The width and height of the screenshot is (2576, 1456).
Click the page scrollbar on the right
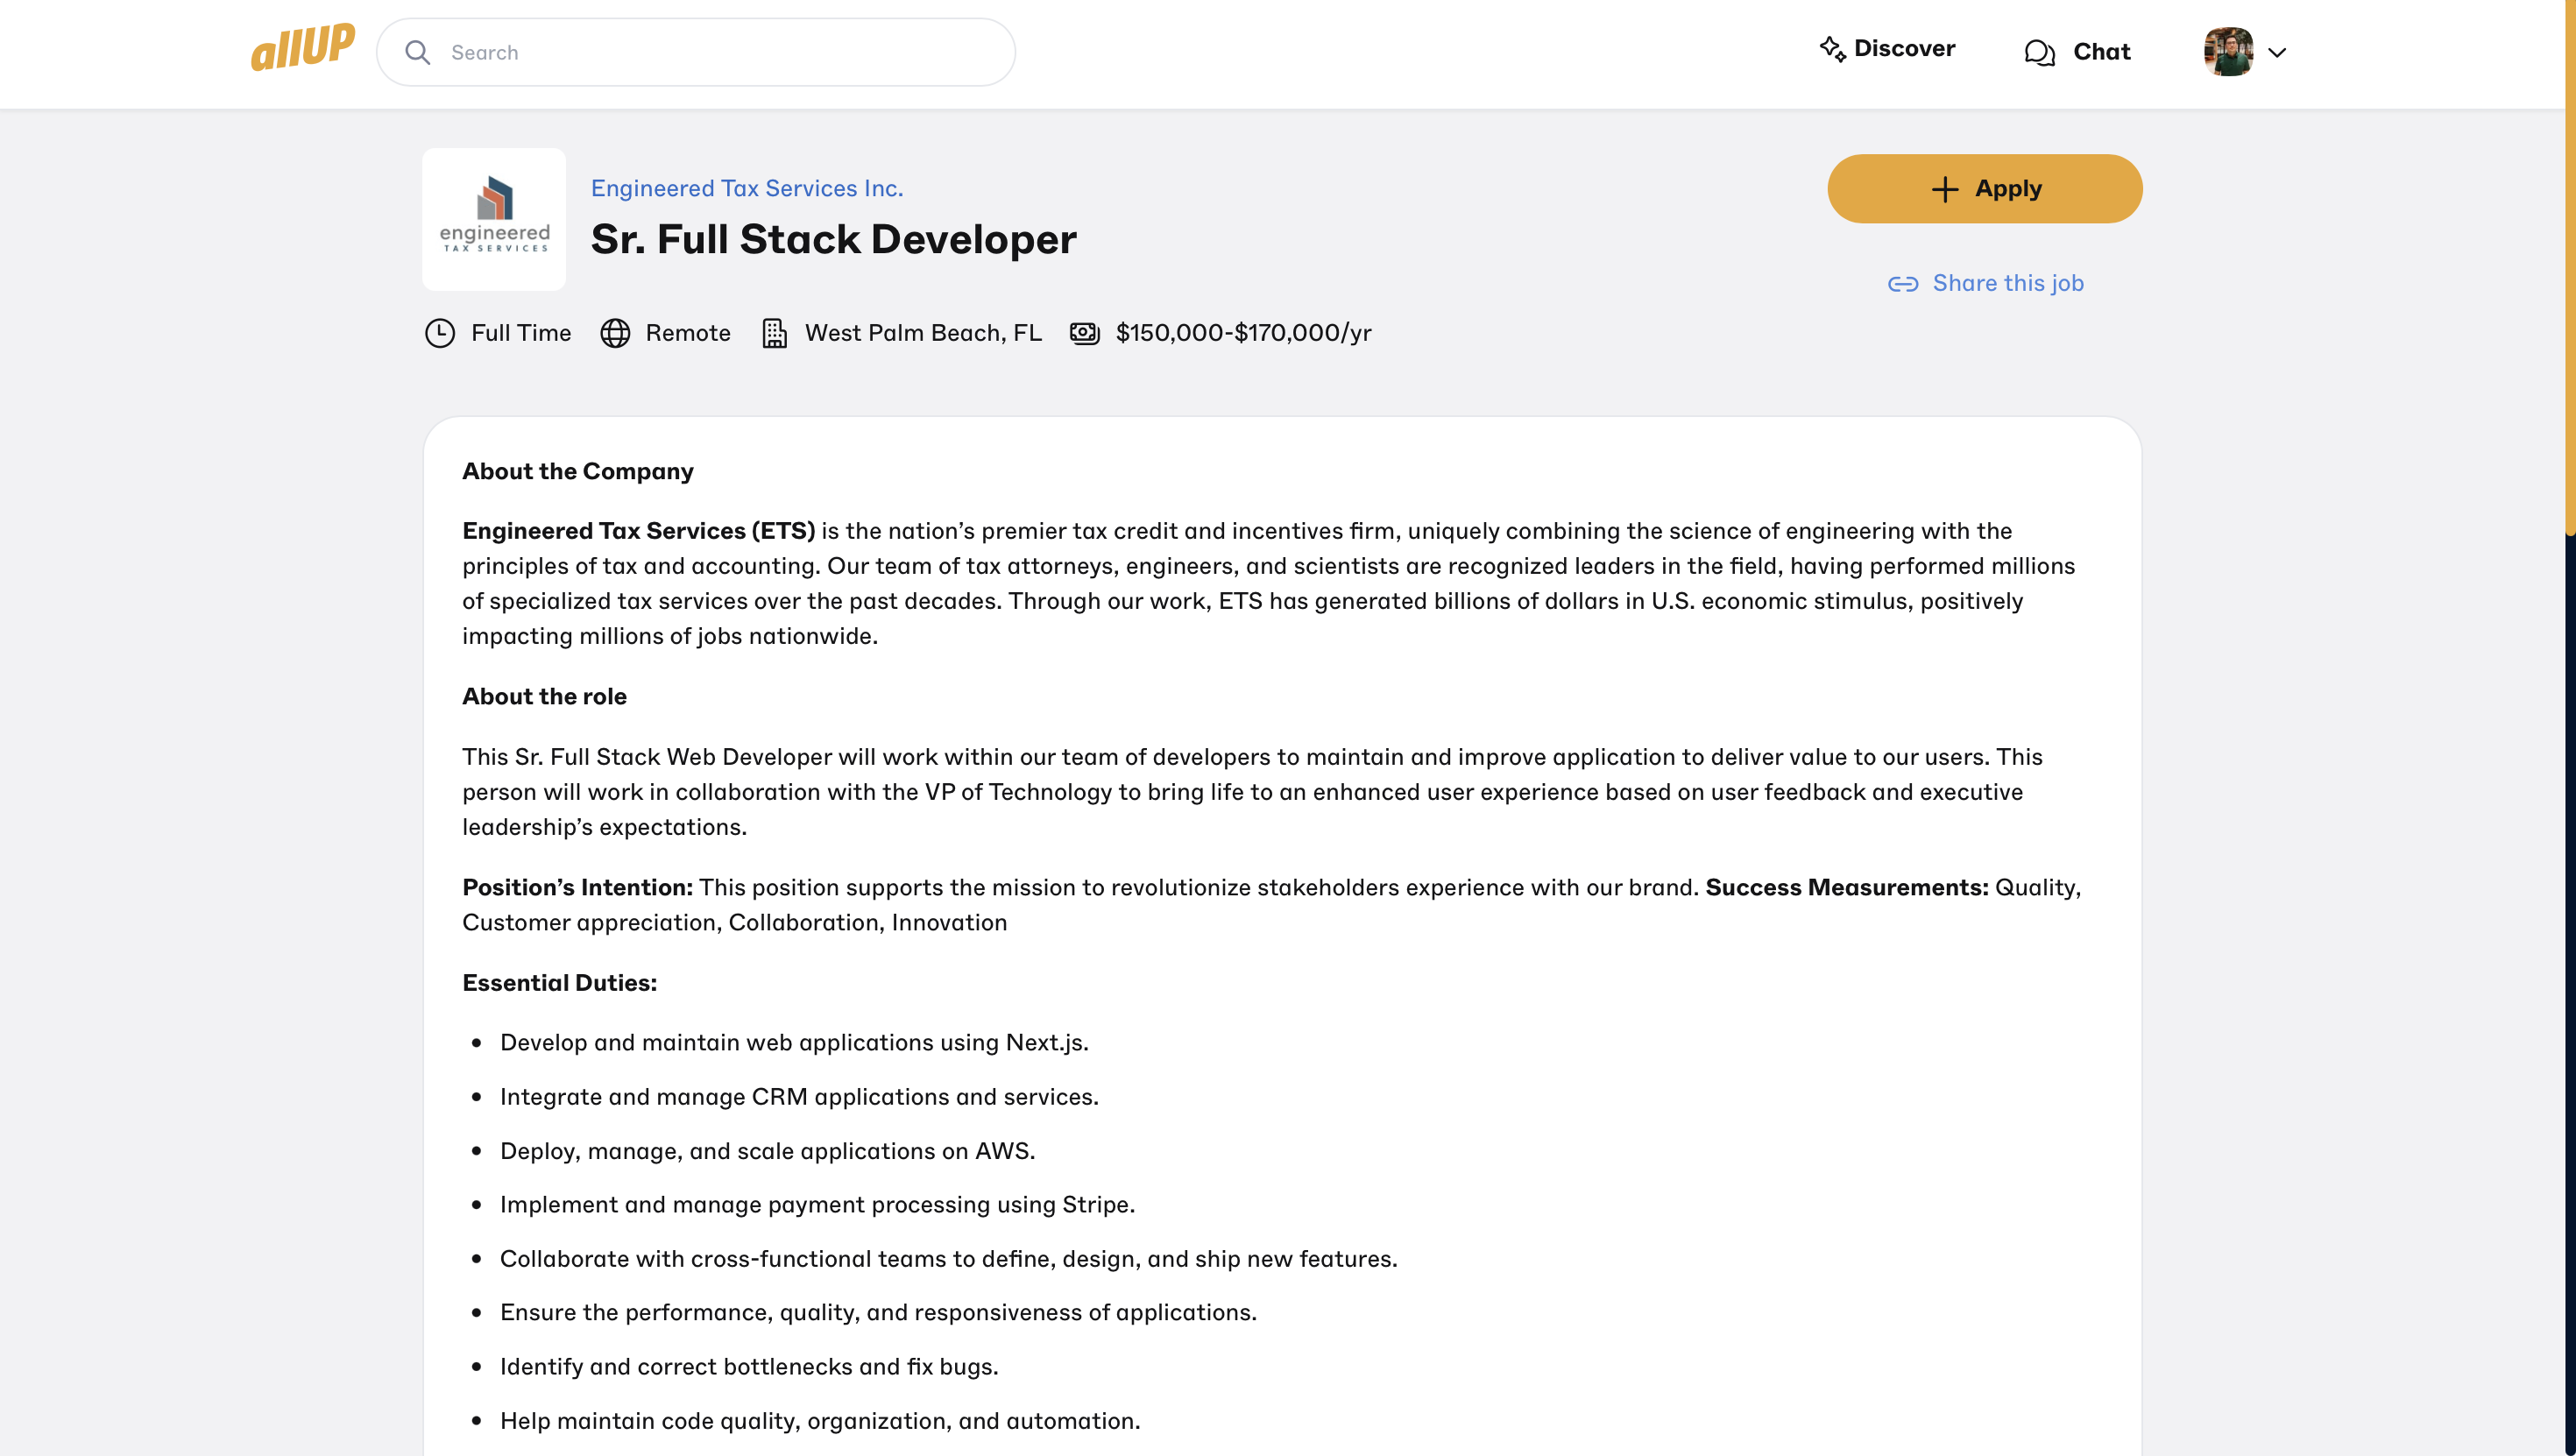[2569, 270]
